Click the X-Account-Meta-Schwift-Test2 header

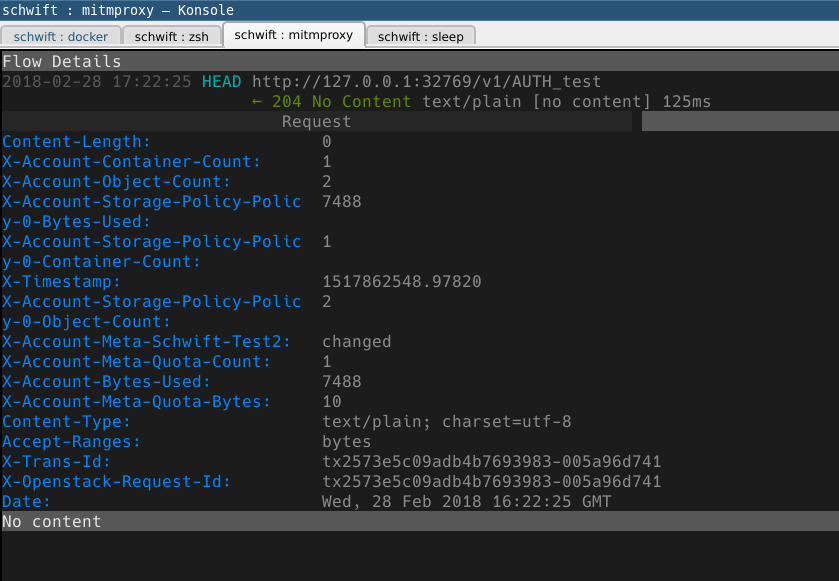click(x=146, y=341)
